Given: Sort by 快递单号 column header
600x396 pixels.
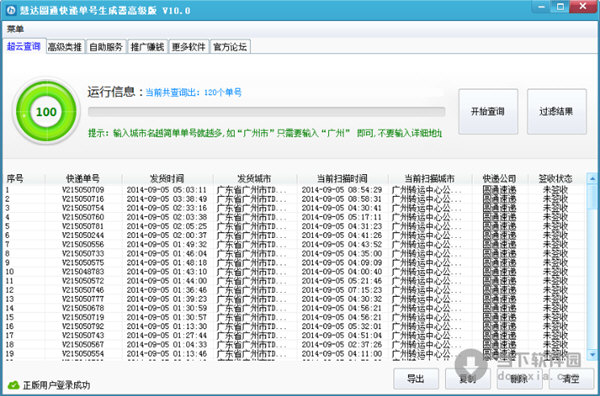Looking at the screenshot, I should [83, 178].
